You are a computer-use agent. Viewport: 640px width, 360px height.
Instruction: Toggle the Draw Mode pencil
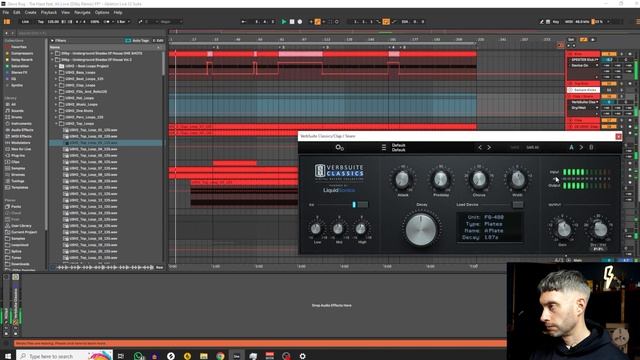(542, 22)
